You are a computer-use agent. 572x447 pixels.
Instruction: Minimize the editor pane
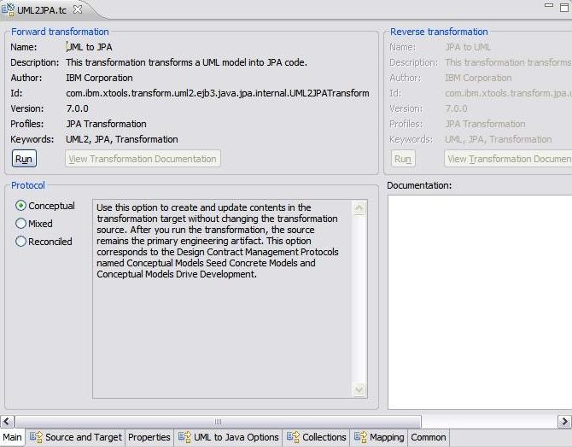549,5
